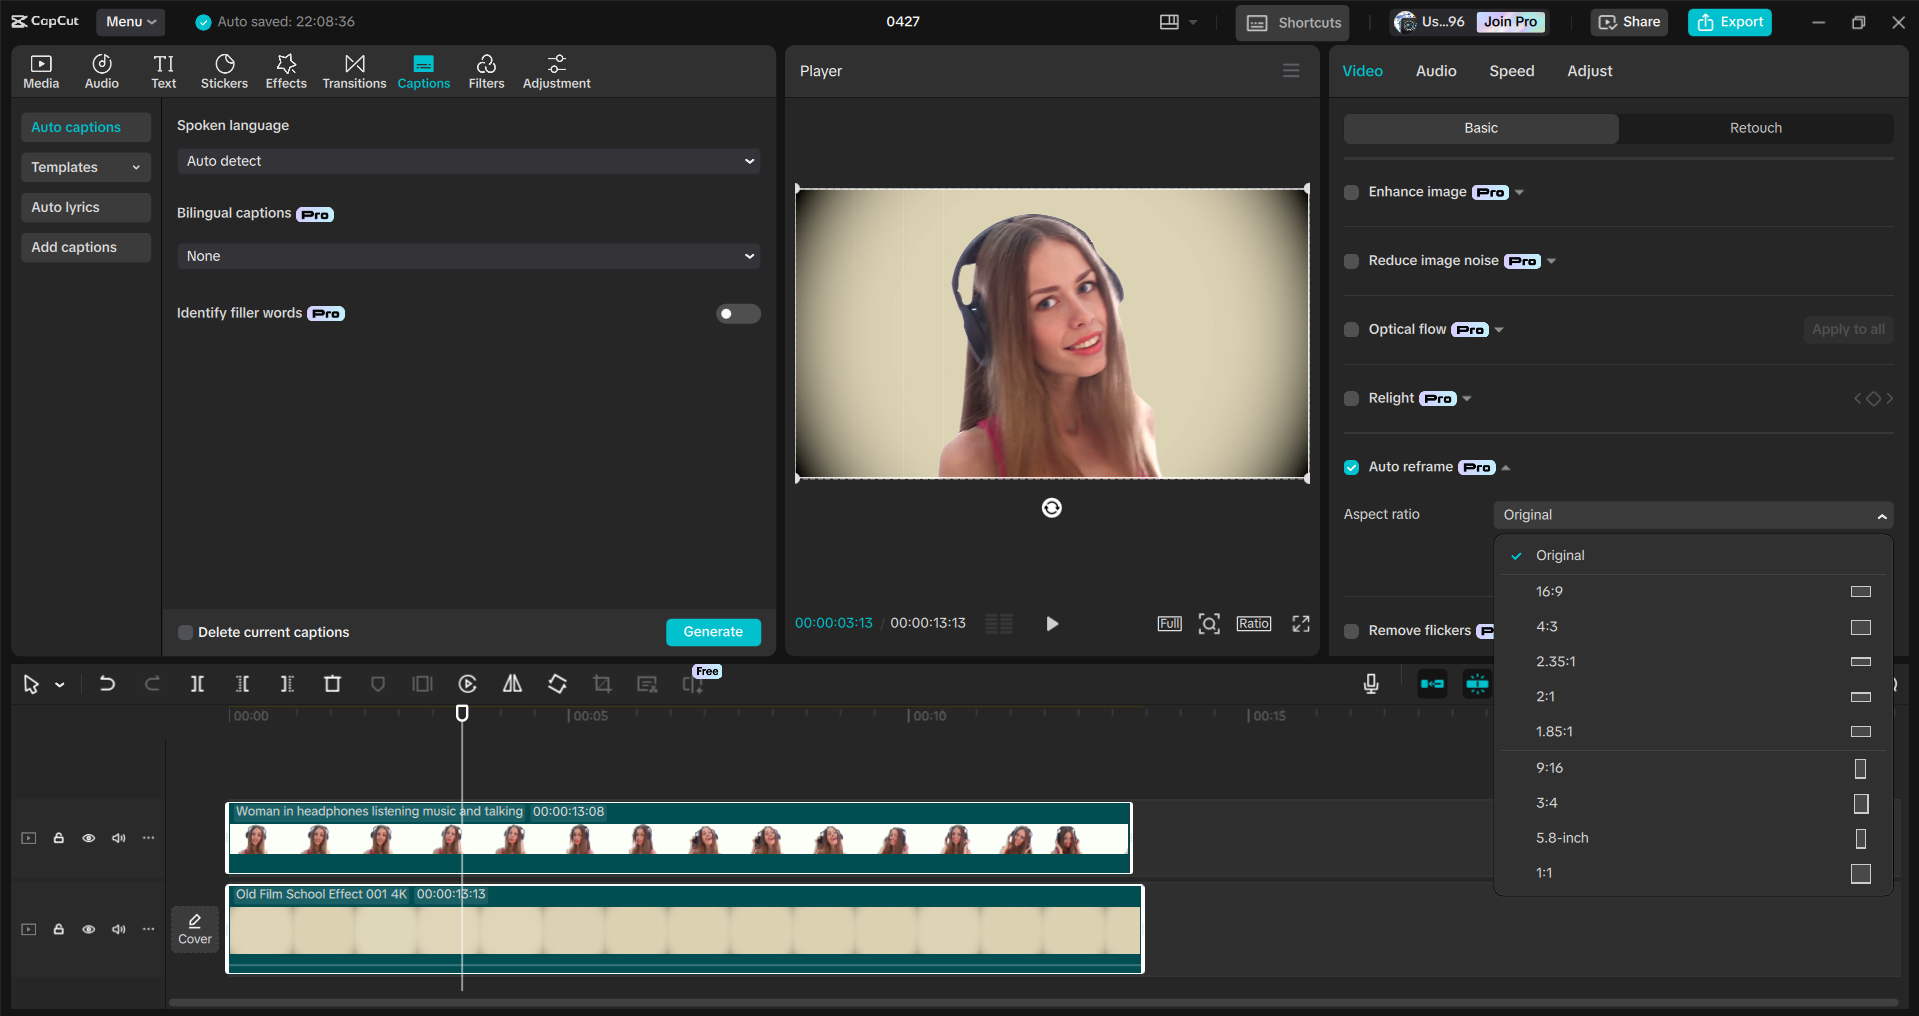The image size is (1919, 1016).
Task: Select the Split tool on the timeline
Action: point(197,684)
